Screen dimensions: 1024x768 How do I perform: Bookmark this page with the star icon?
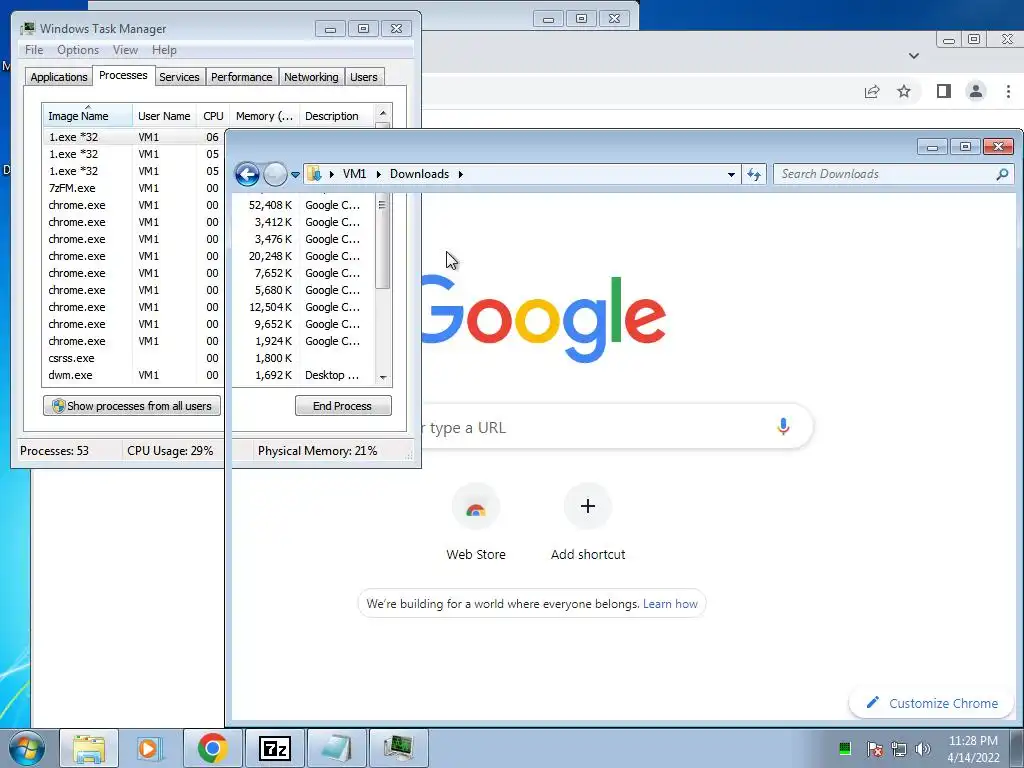click(x=904, y=91)
